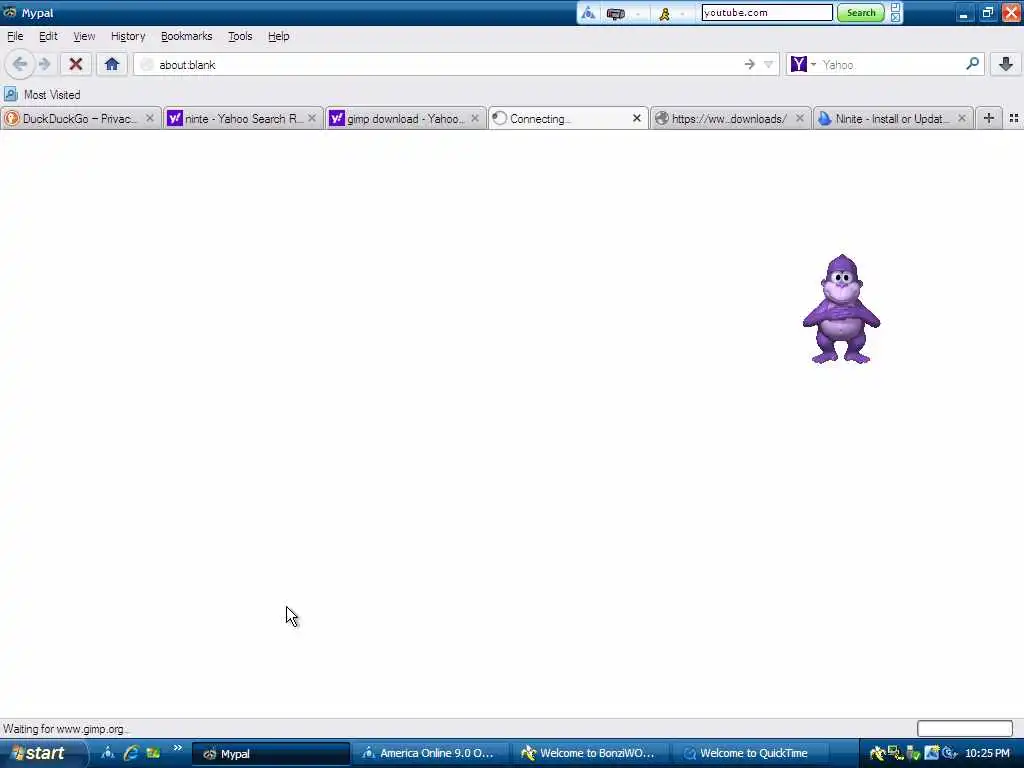Click the small restore icon beside Search
Image resolution: width=1024 pixels, height=768 pixels.
point(895,7)
